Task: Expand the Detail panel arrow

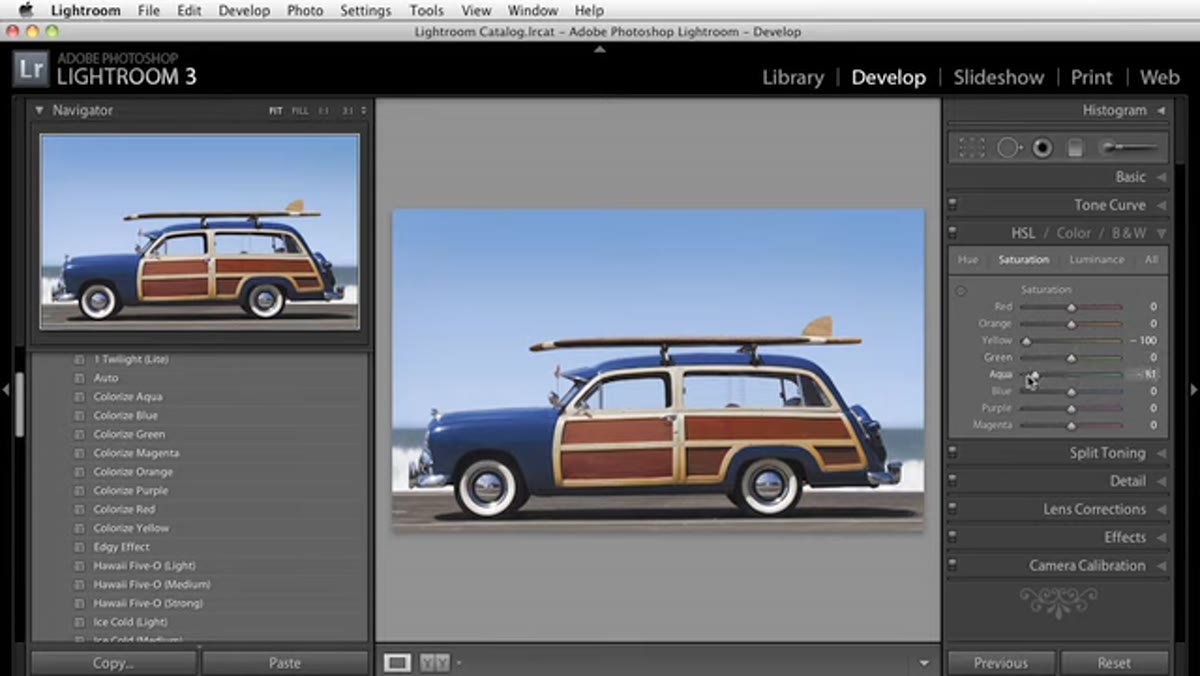Action: click(1161, 481)
